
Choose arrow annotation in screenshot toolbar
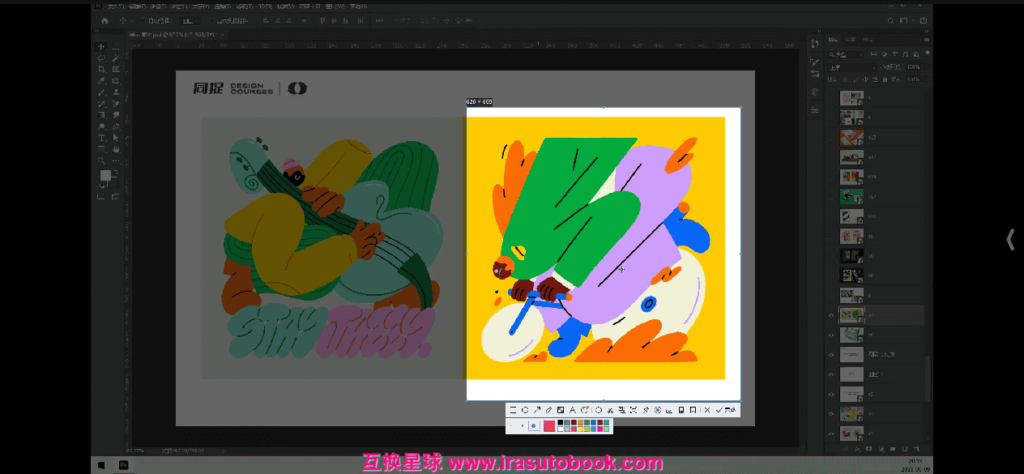(x=537, y=410)
